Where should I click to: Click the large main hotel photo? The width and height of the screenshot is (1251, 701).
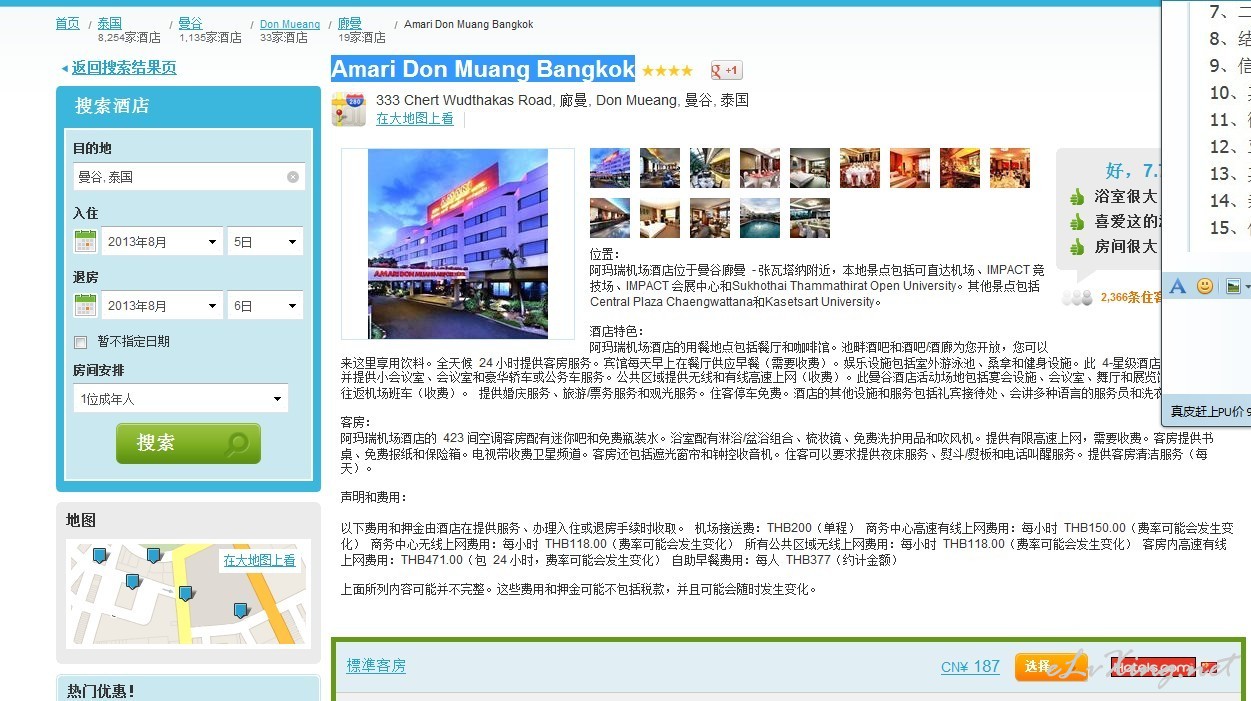(458, 244)
